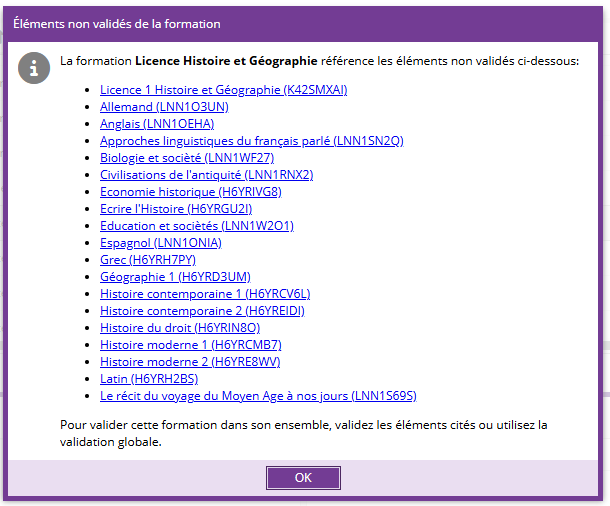
Task: Open the Géographie 1 link
Action: click(175, 277)
